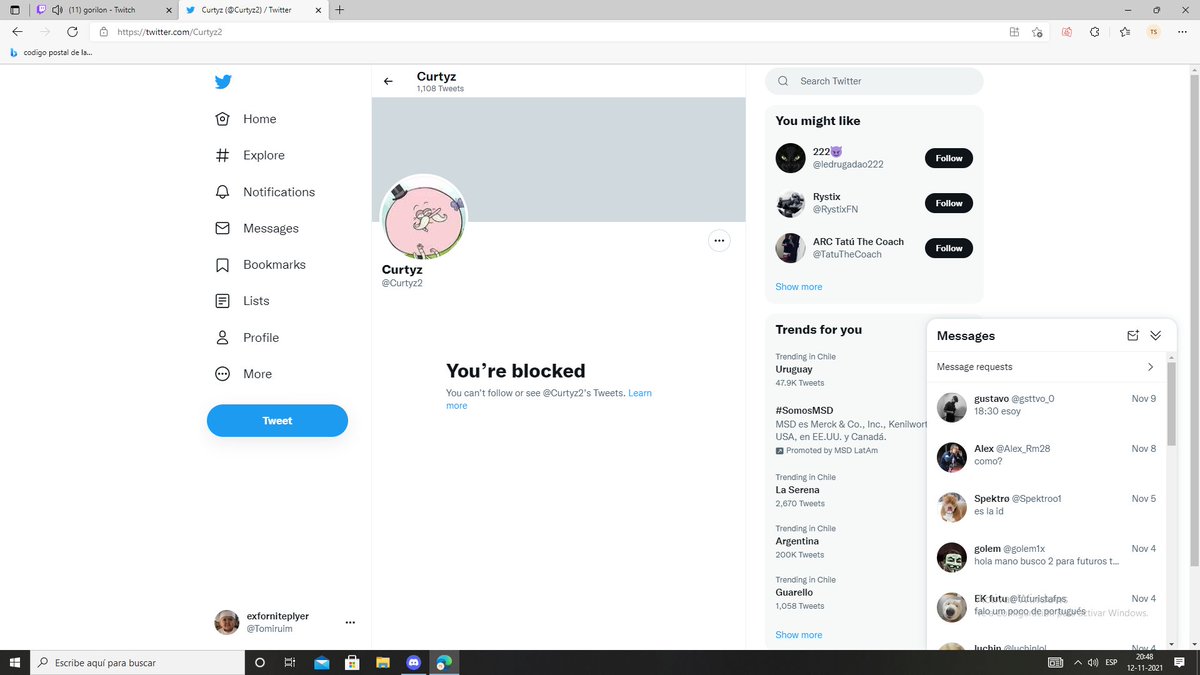Open Edge settings and more menu
Image resolution: width=1200 pixels, height=675 pixels.
click(1181, 31)
